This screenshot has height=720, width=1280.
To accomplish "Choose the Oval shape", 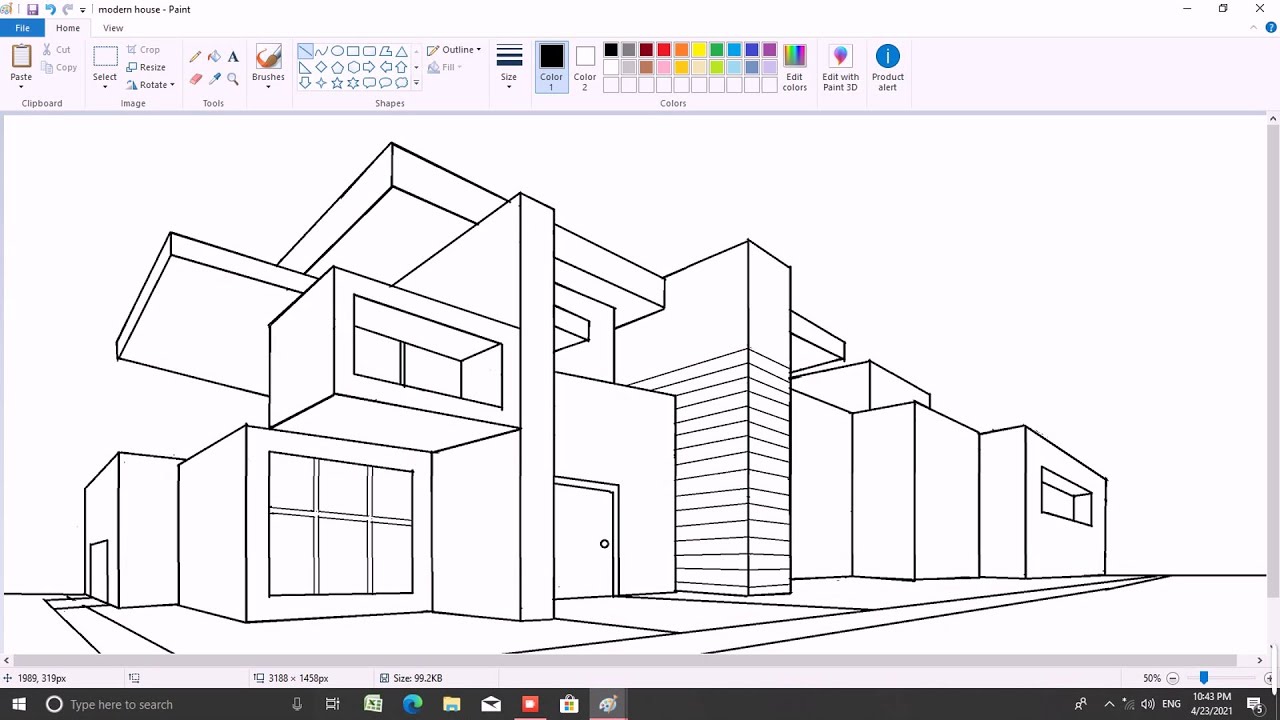I will 337,51.
